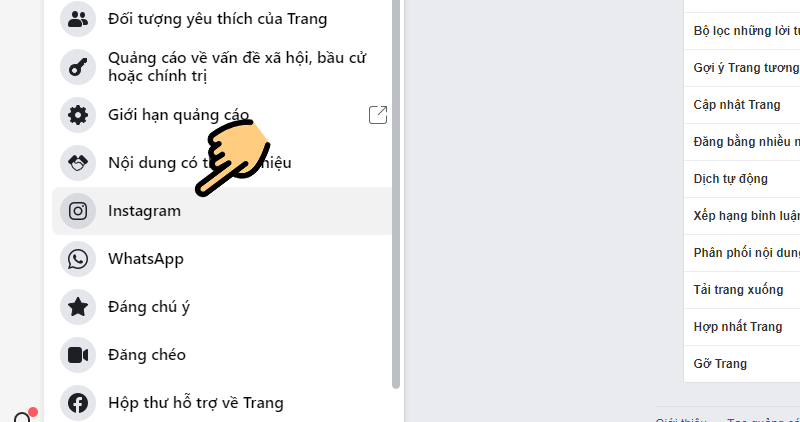Click the handshake icon for branded content
The height and width of the screenshot is (422, 800).
click(78, 163)
